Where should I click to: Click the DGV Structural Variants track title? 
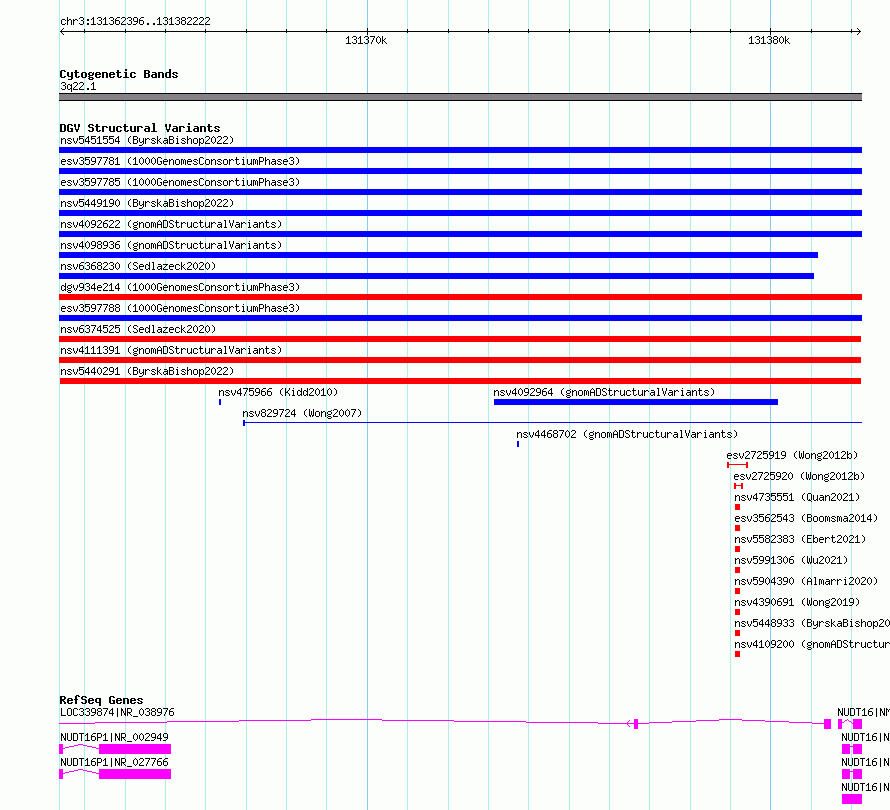[140, 128]
